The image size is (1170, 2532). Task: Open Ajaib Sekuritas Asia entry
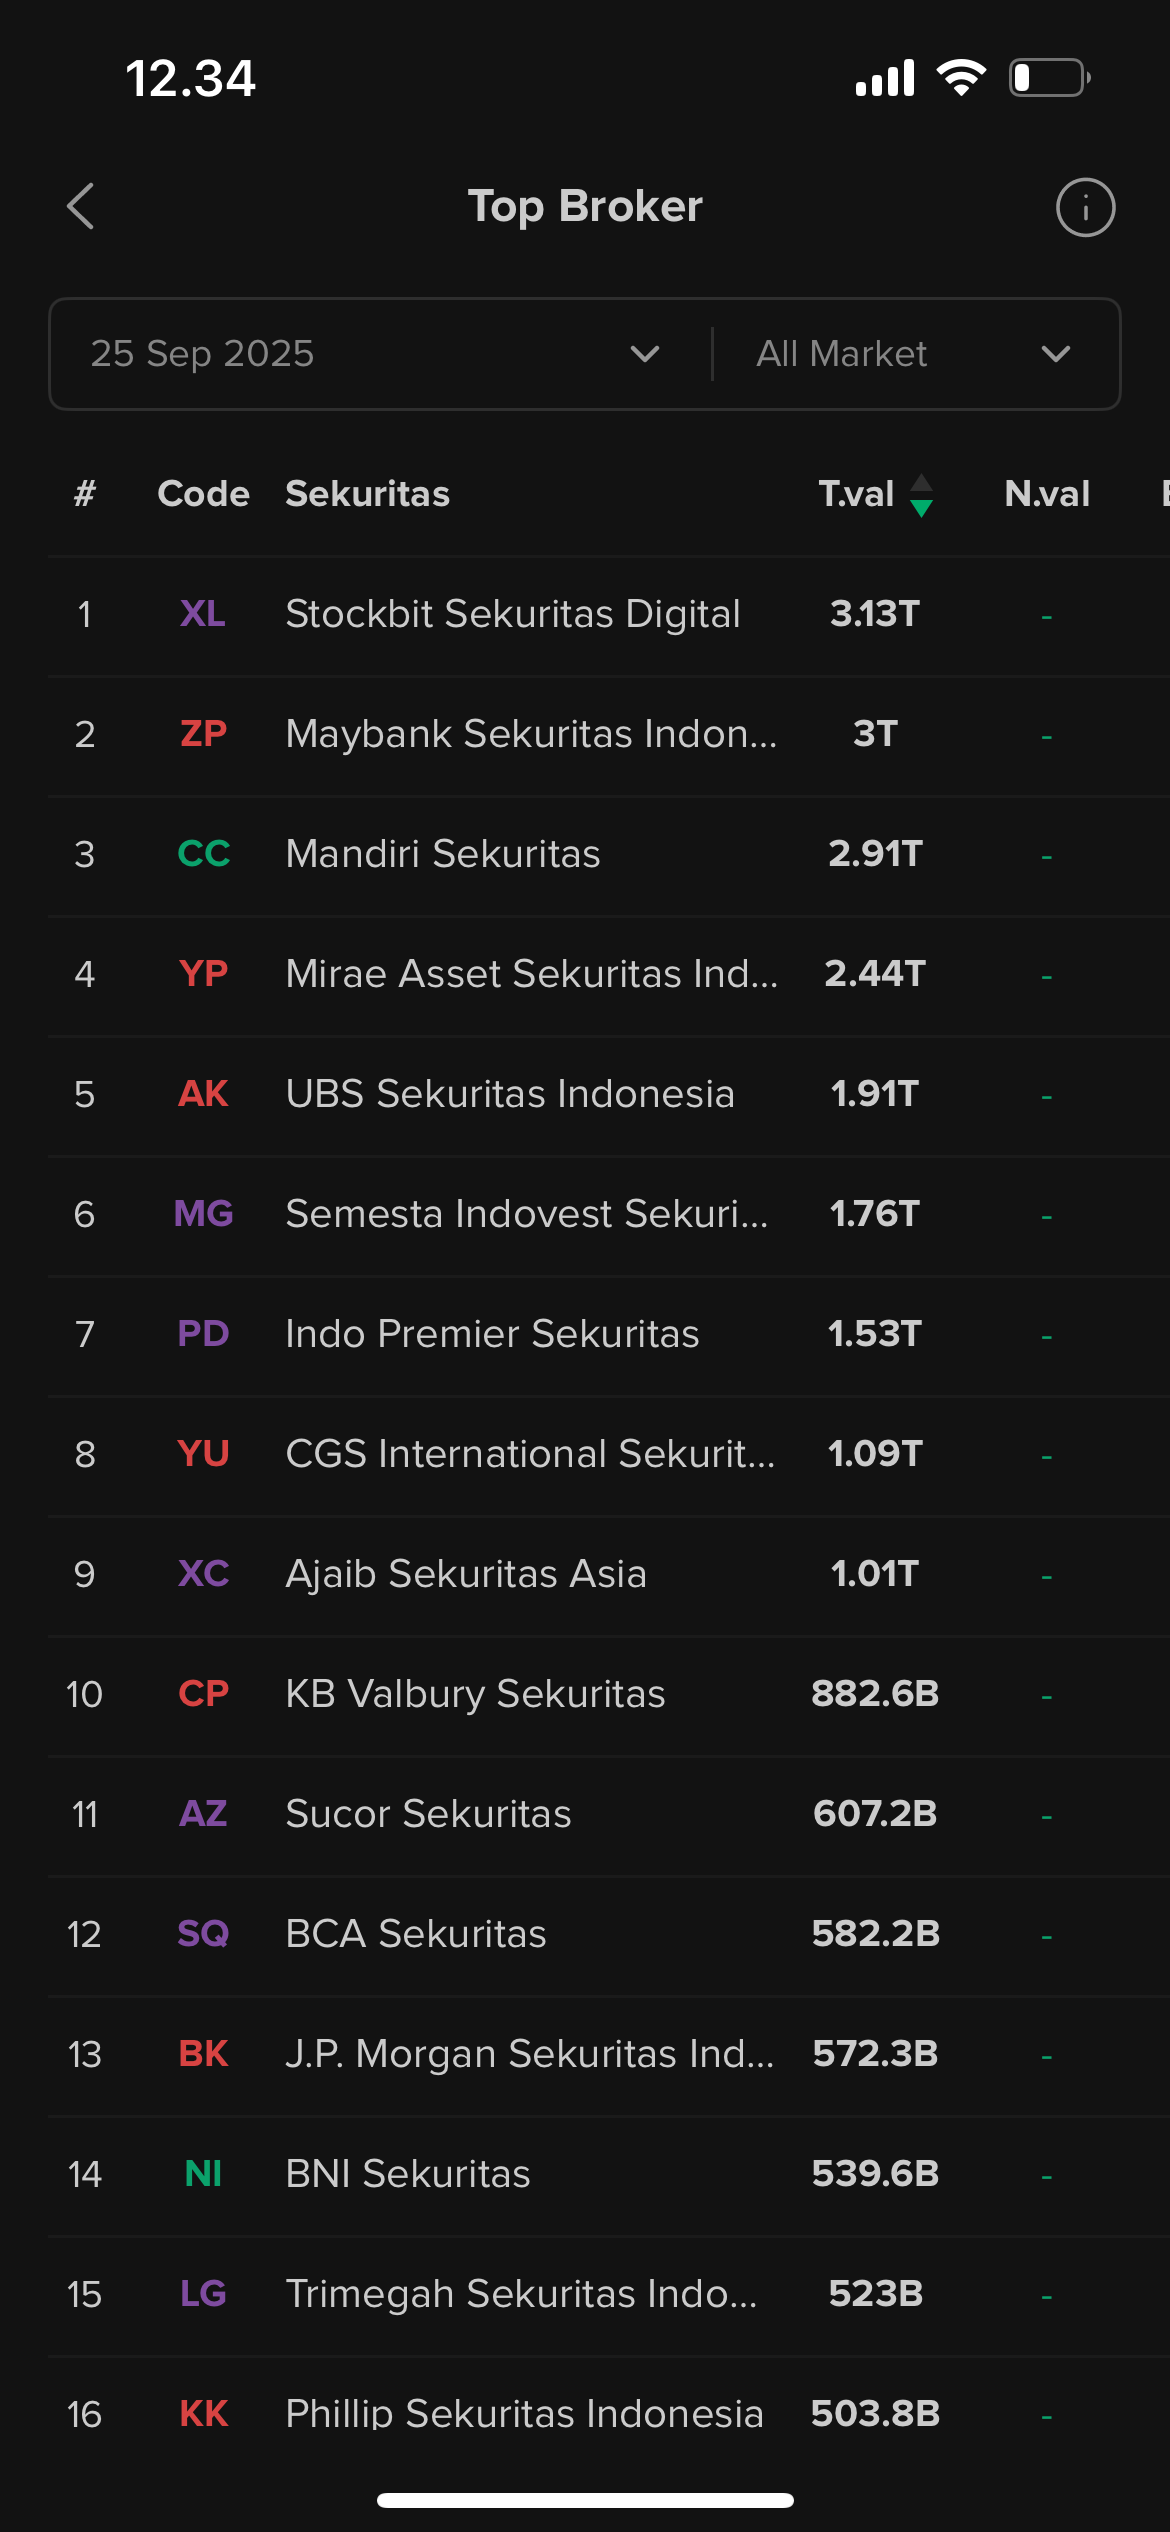pyautogui.click(x=609, y=1576)
